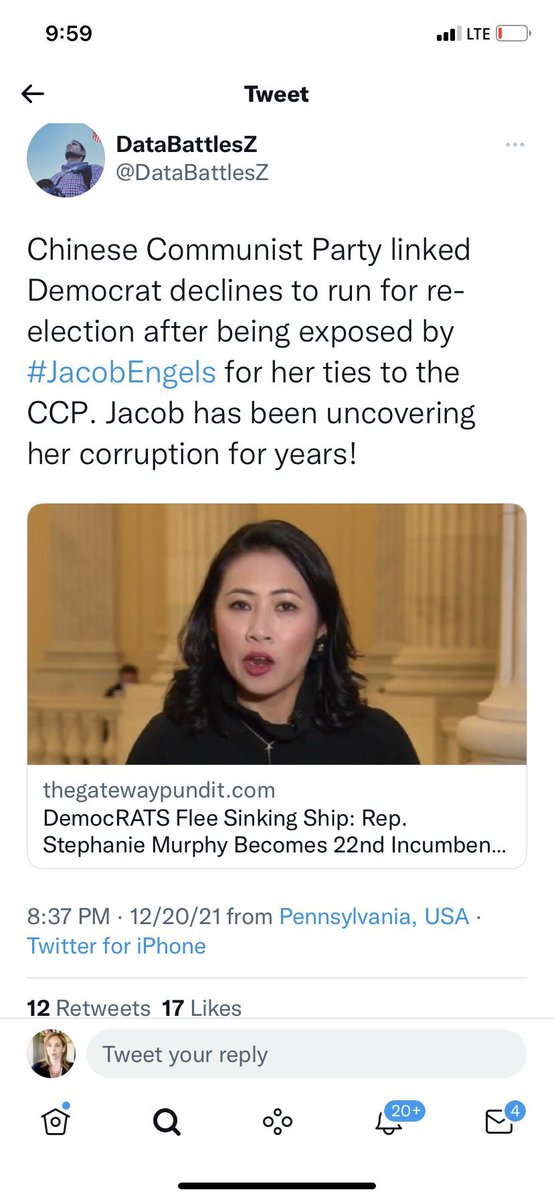Viewport: 554px width, 1200px height.
Task: Open the Search magnifier tab
Action: (166, 1123)
